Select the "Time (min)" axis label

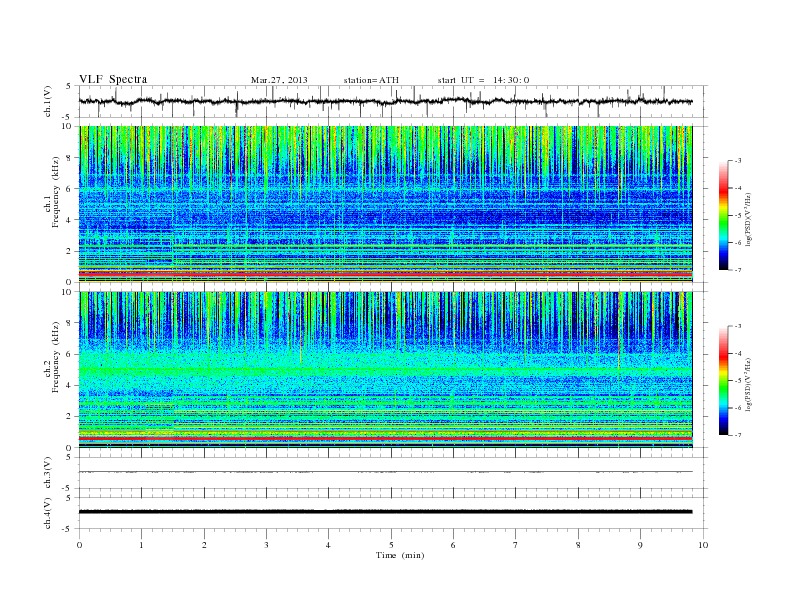pos(400,555)
